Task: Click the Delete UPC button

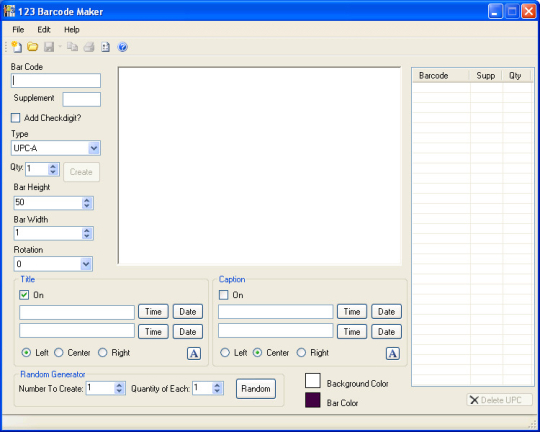Action: point(499,400)
